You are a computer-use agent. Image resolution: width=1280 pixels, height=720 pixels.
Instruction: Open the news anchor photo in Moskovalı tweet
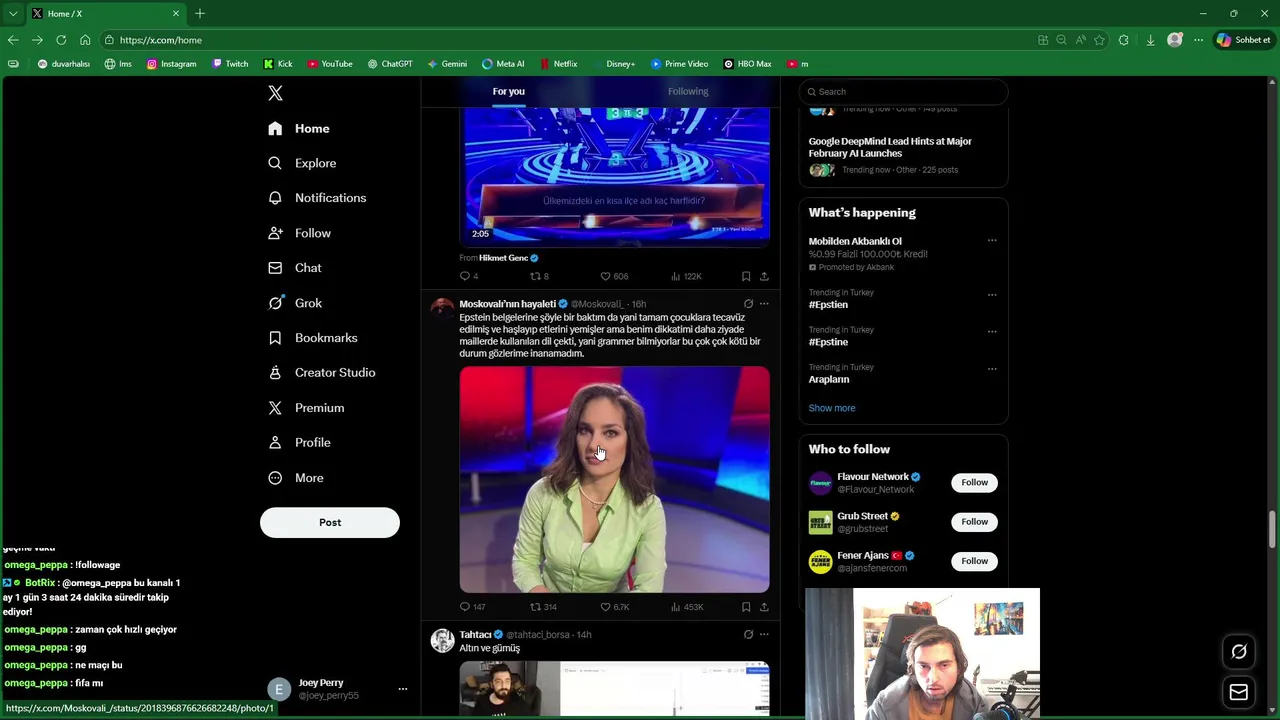(614, 479)
